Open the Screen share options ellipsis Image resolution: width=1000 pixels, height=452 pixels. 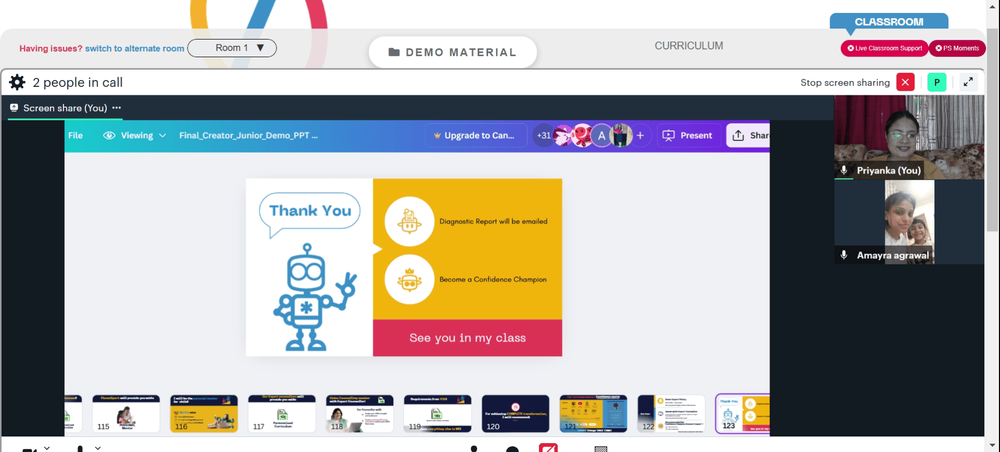click(117, 108)
